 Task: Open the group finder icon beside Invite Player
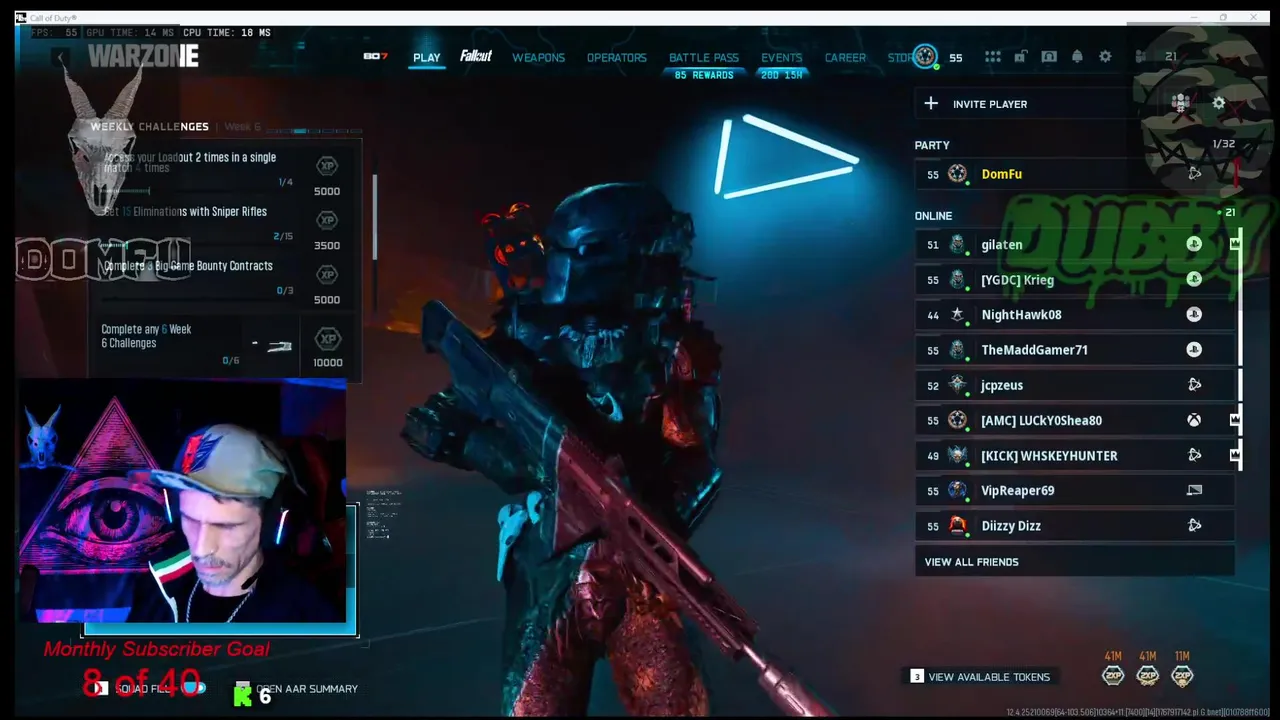tap(1181, 103)
